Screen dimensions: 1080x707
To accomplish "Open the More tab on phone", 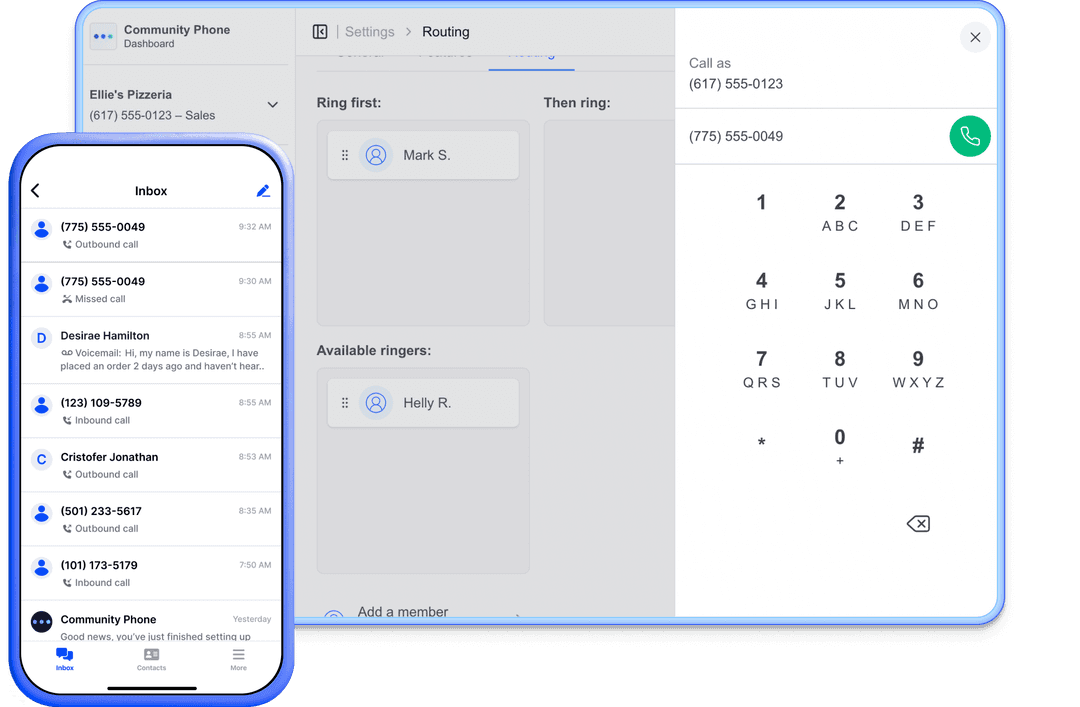I will click(x=238, y=659).
